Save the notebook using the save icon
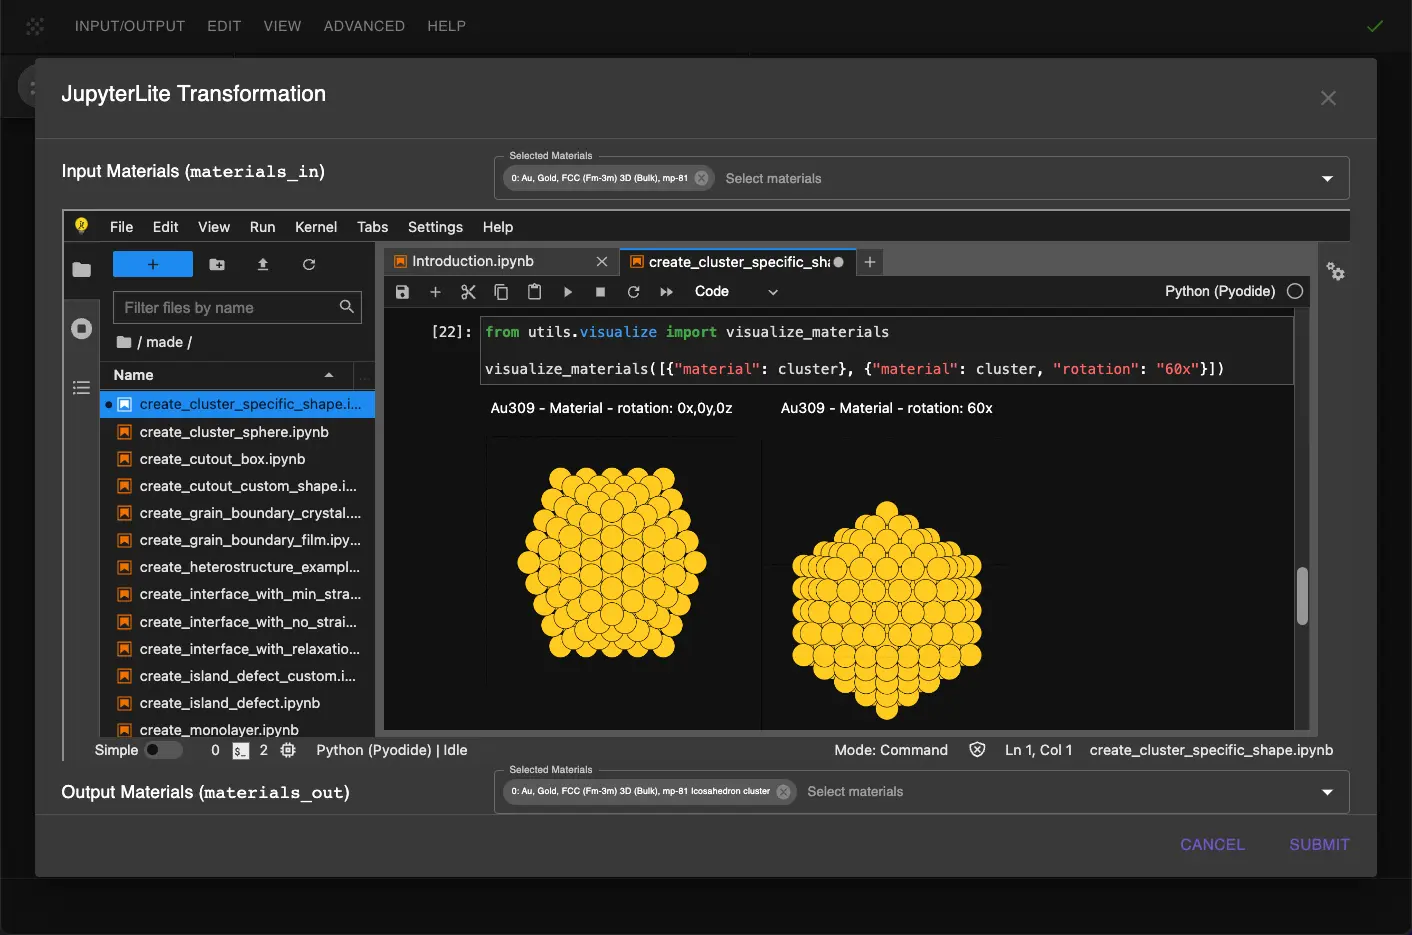1412x935 pixels. [x=403, y=291]
